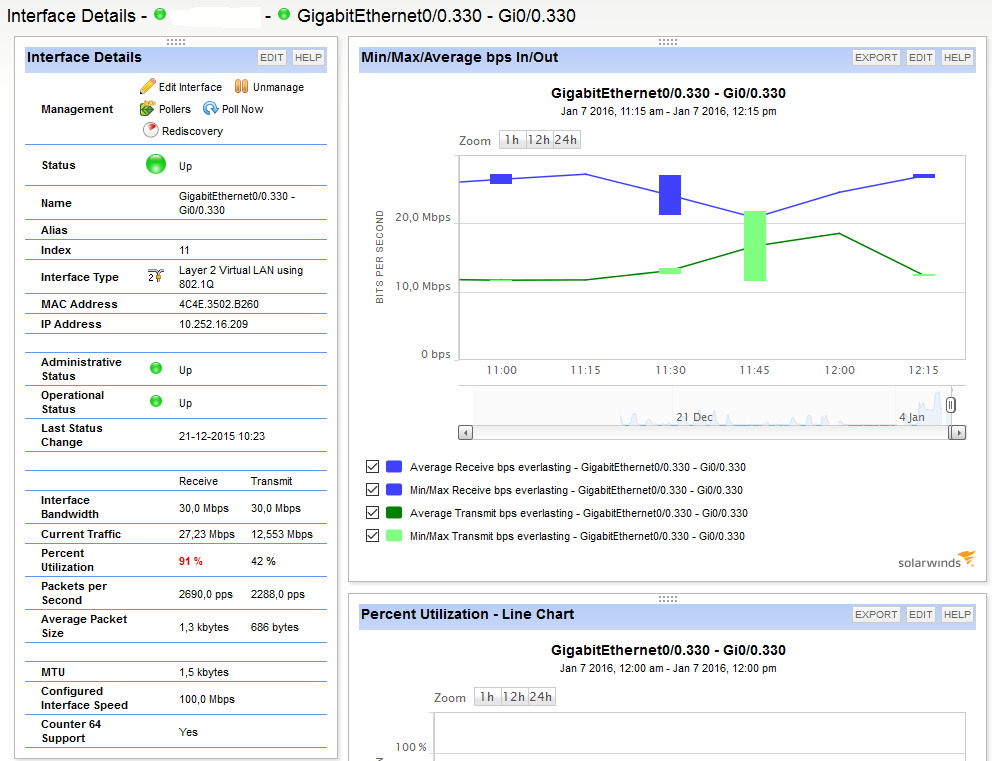Click drag handle above Percent Utilization panel
The height and width of the screenshot is (761, 992).
point(667,599)
